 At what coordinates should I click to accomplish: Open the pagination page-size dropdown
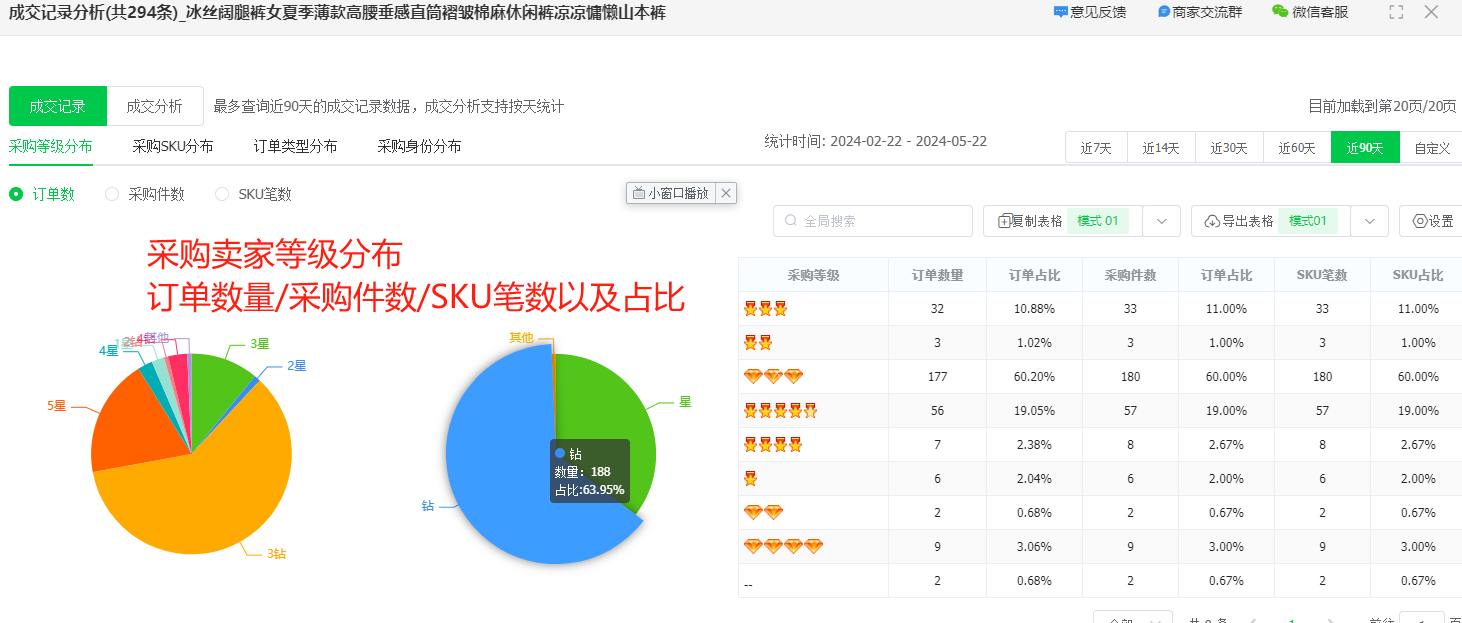1133,618
